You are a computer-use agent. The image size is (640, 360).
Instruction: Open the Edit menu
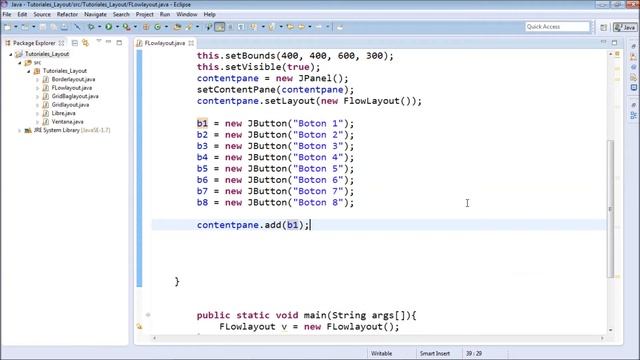(22, 14)
